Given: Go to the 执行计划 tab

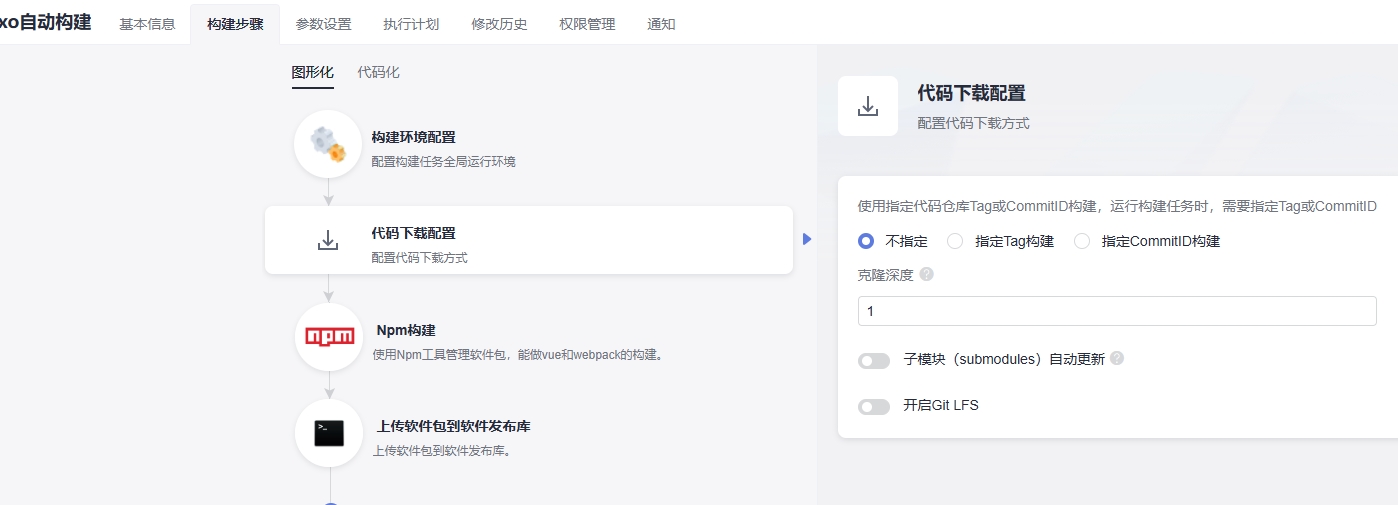Looking at the screenshot, I should coord(411,24).
